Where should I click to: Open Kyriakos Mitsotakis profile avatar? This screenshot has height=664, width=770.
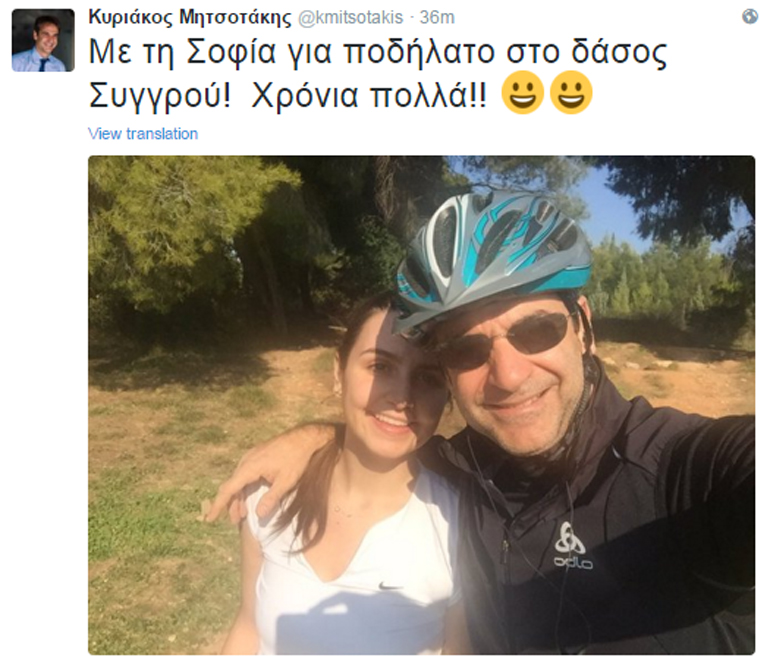click(43, 40)
